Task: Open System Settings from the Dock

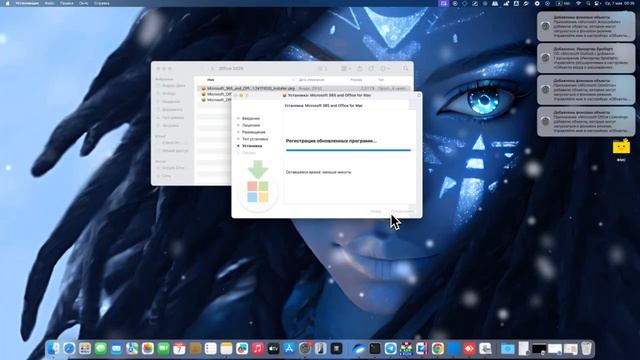Action: click(x=305, y=349)
